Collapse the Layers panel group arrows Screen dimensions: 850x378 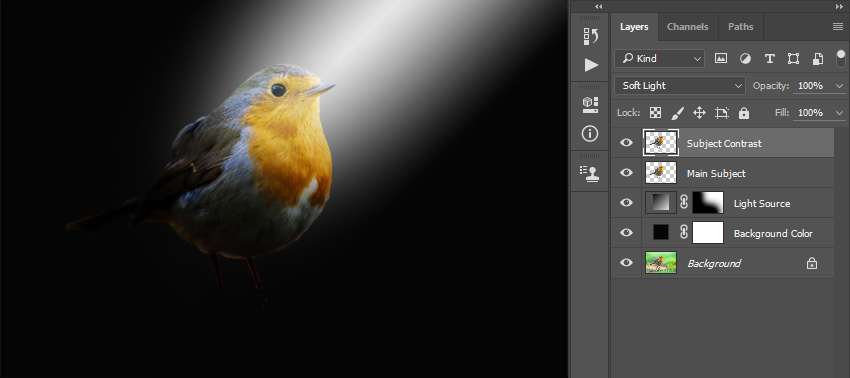coord(839,7)
